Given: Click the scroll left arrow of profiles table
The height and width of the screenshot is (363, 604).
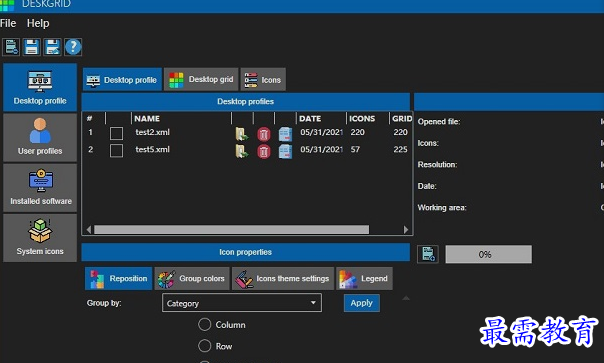Looking at the screenshot, I should [89, 230].
